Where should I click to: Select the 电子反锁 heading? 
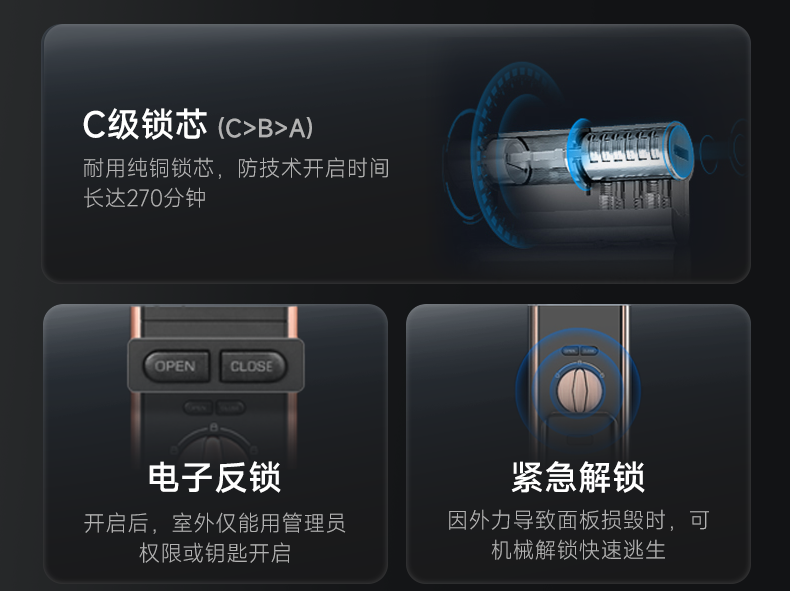pyautogui.click(x=214, y=477)
